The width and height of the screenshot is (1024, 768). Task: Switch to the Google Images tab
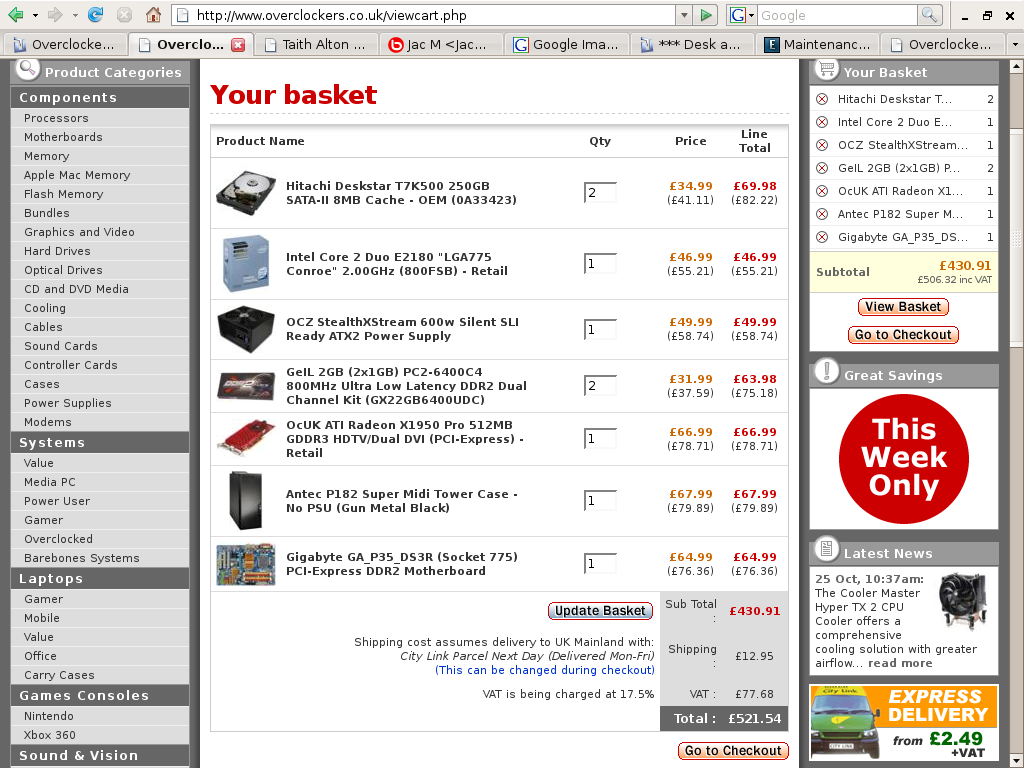tap(566, 44)
